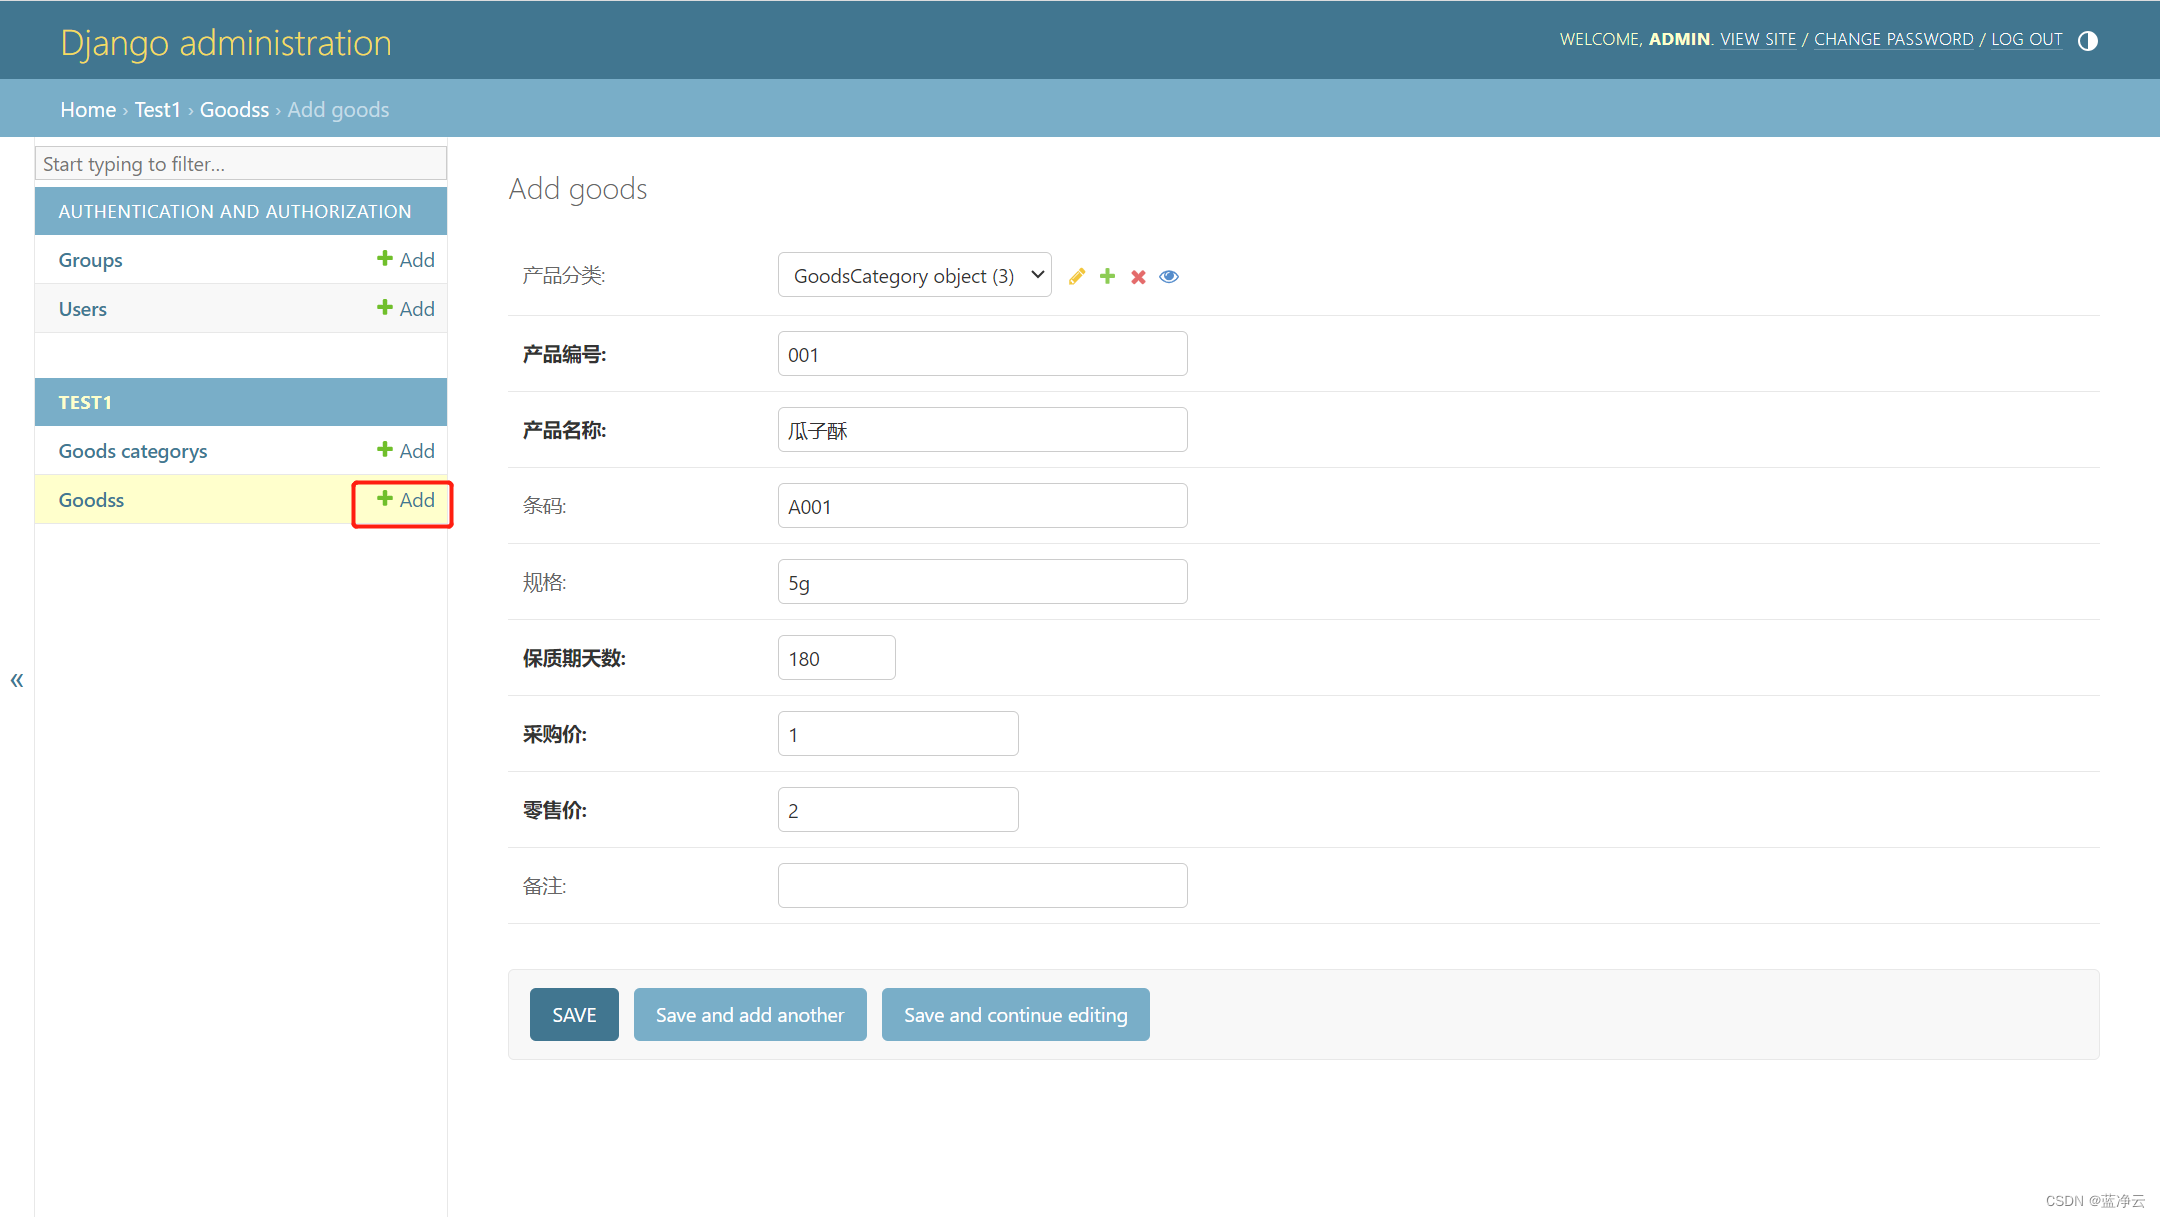Click Add next to Goods categorys

pos(406,451)
